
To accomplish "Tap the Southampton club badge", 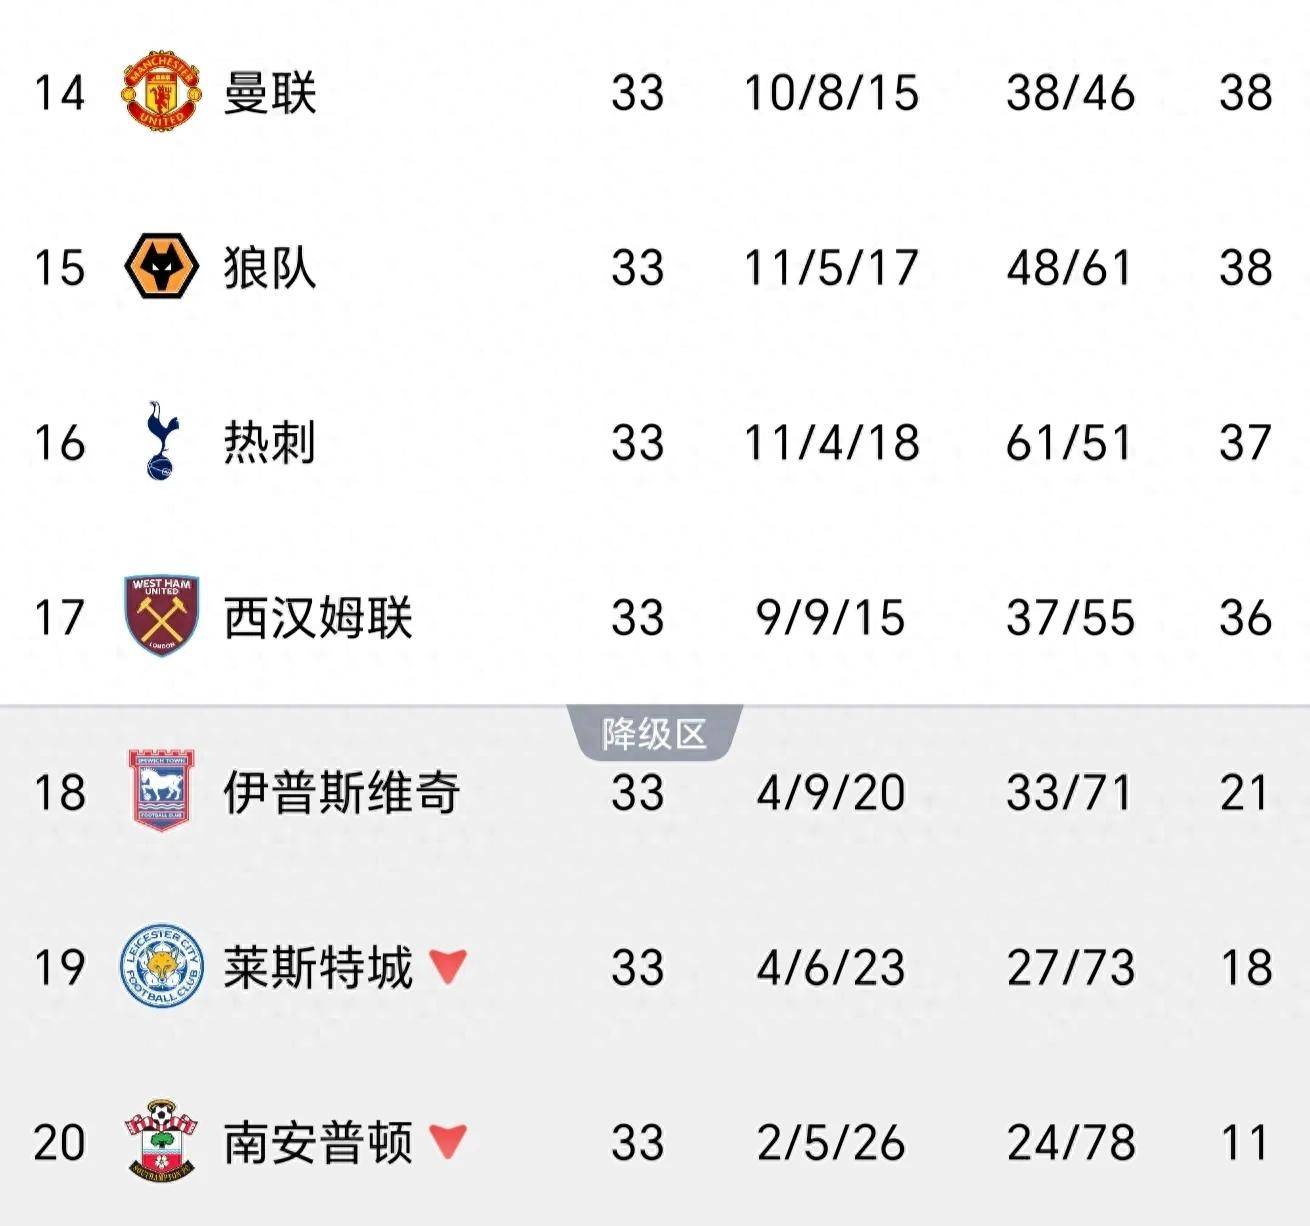I will [x=160, y=1142].
